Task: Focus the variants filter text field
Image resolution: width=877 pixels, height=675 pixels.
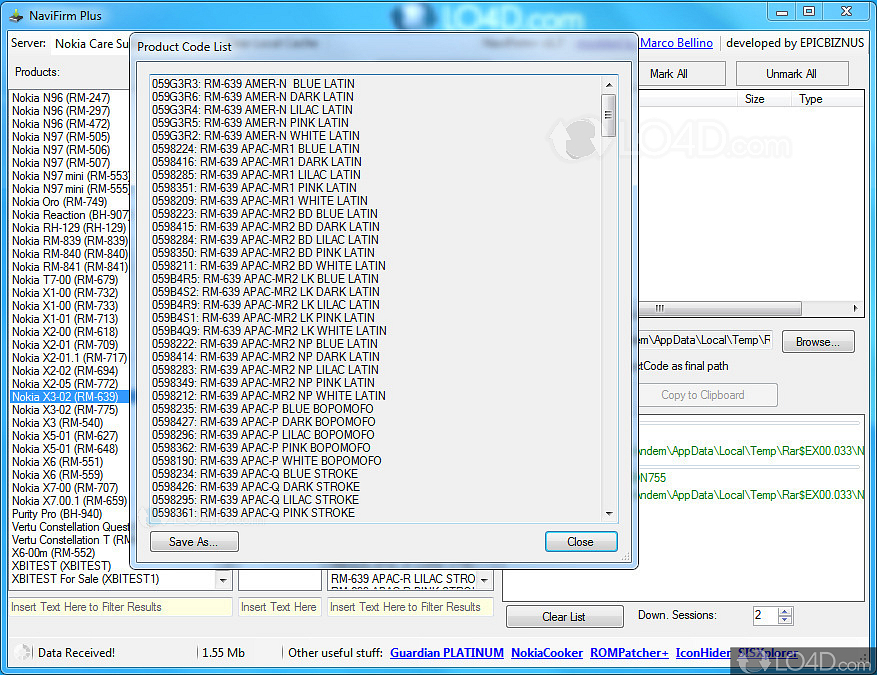Action: pos(410,607)
